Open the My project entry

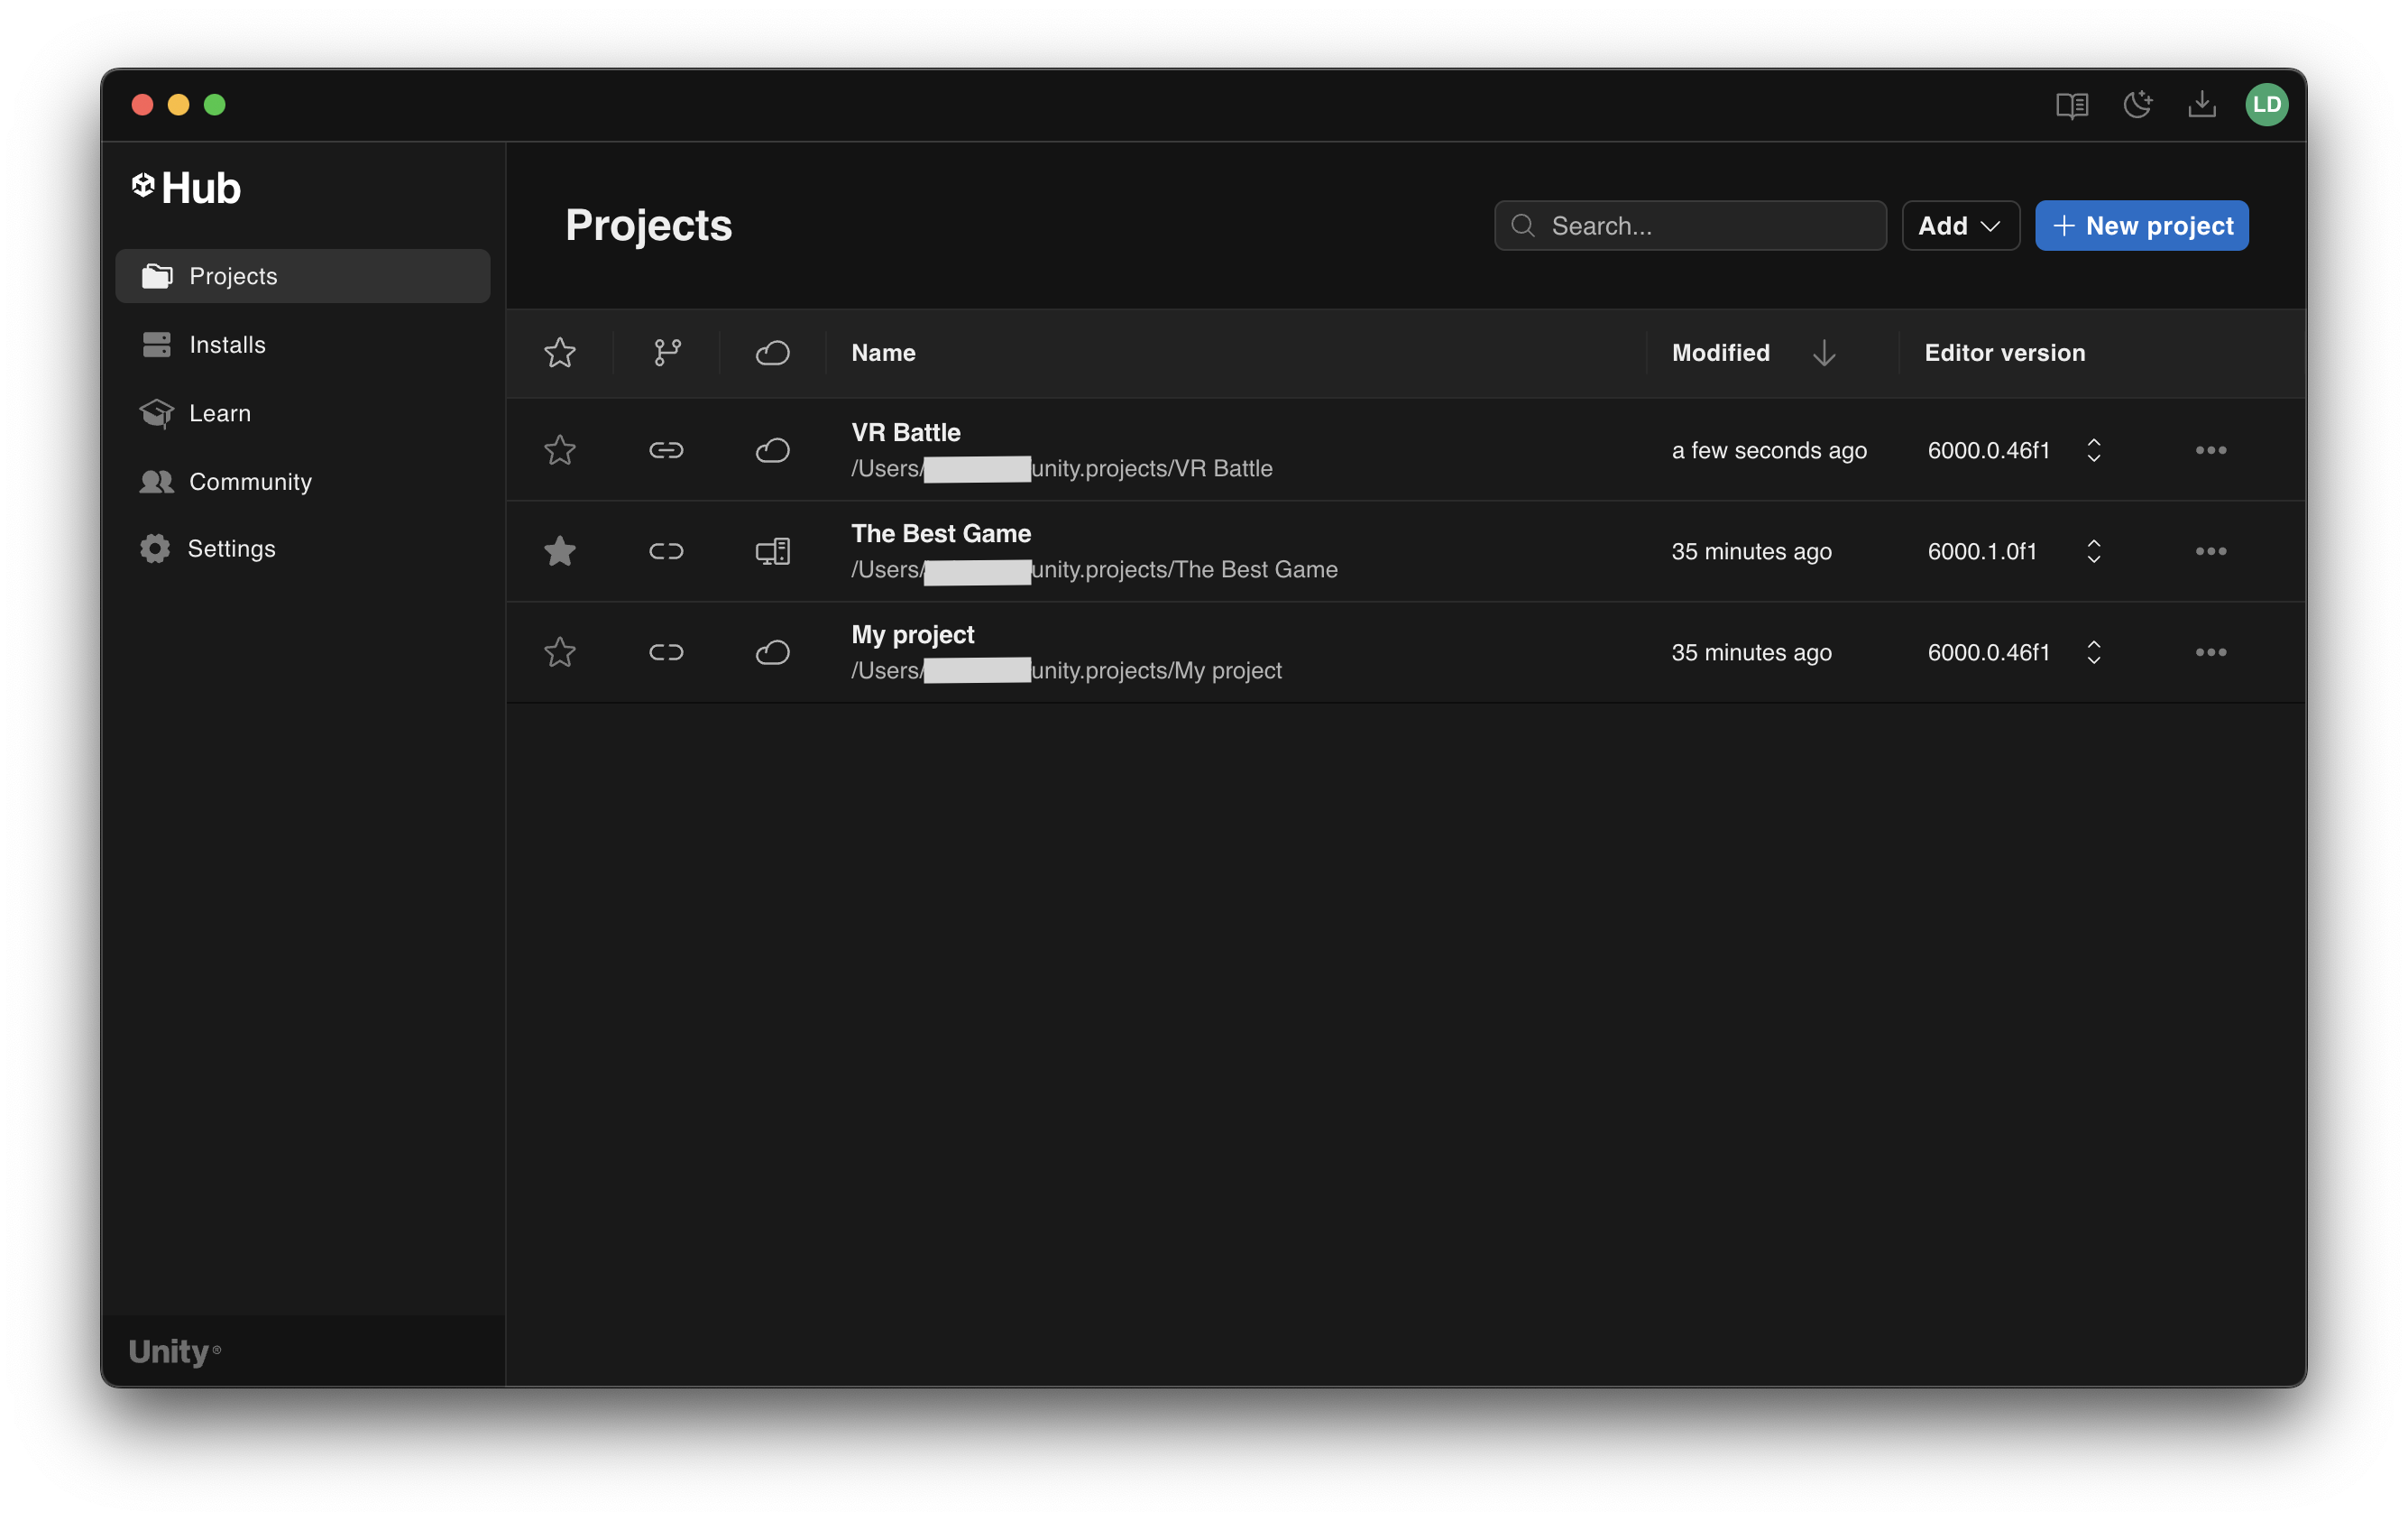pos(913,634)
